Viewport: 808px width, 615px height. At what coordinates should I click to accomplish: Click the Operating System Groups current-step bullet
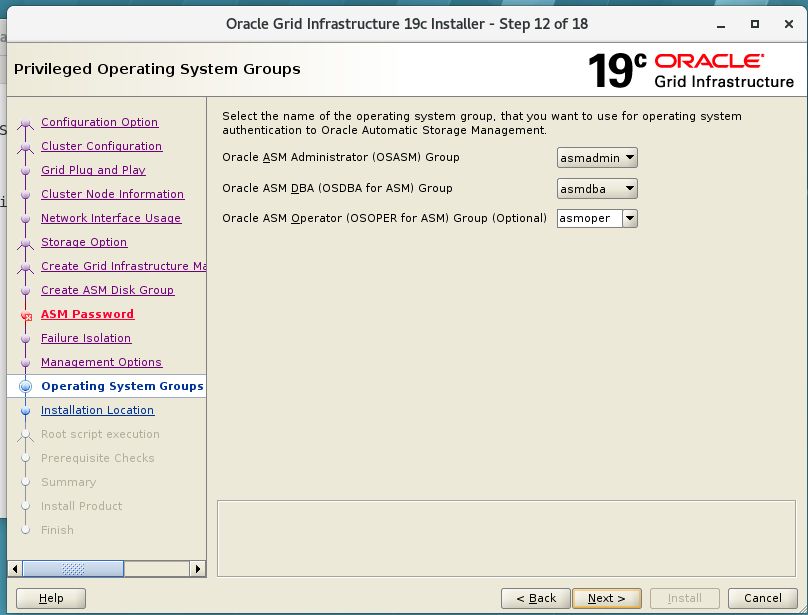tap(25, 386)
